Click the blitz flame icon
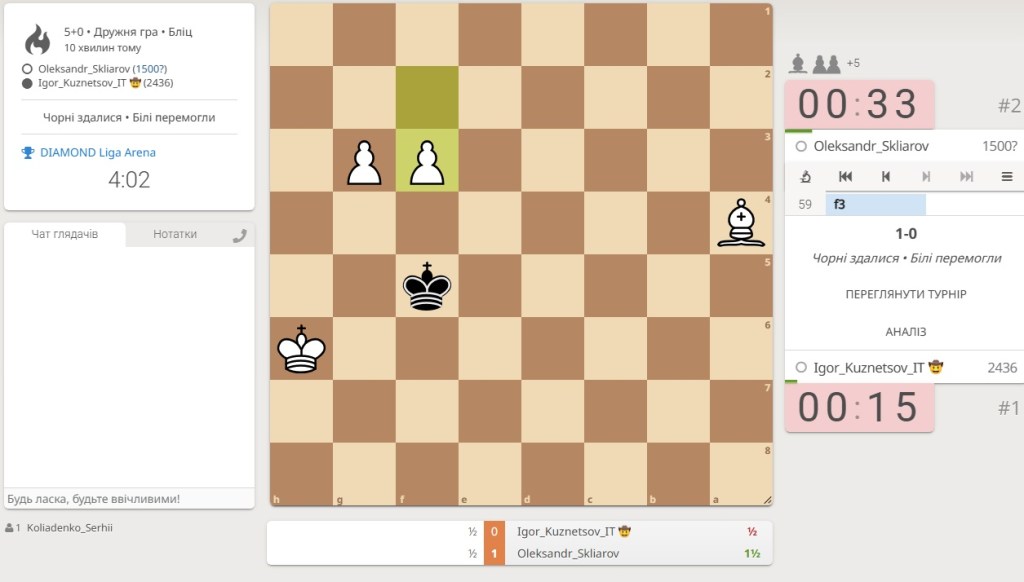The width and height of the screenshot is (1024, 582). (37, 39)
